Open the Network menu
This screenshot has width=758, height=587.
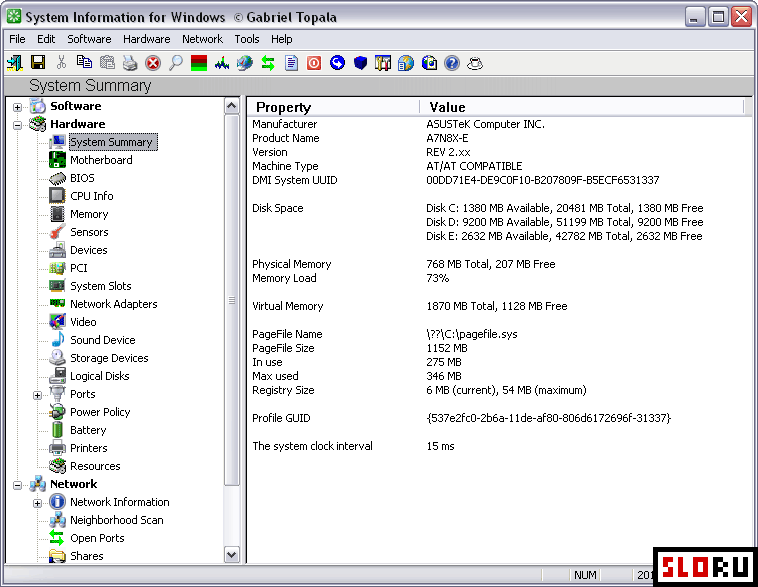pyautogui.click(x=202, y=39)
